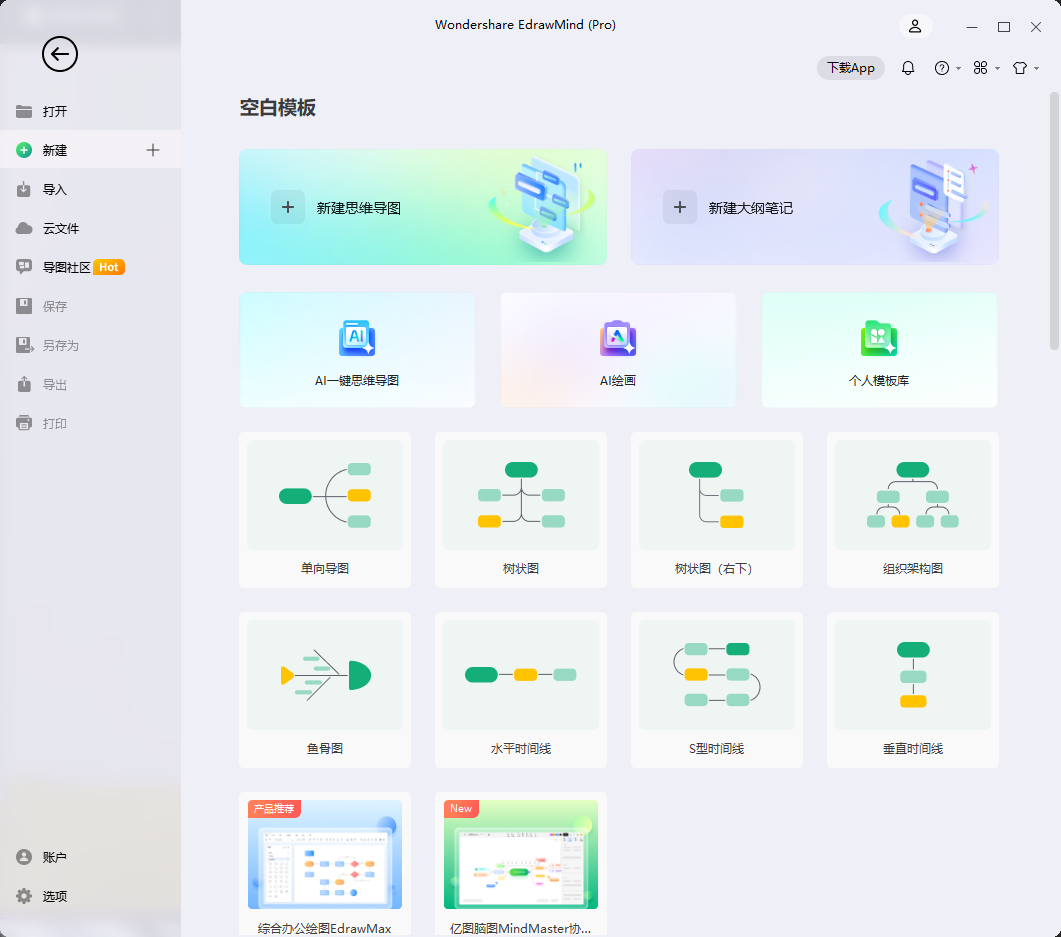Click plus icon on 新建思维导图 card
This screenshot has width=1061, height=937.
pyautogui.click(x=288, y=207)
